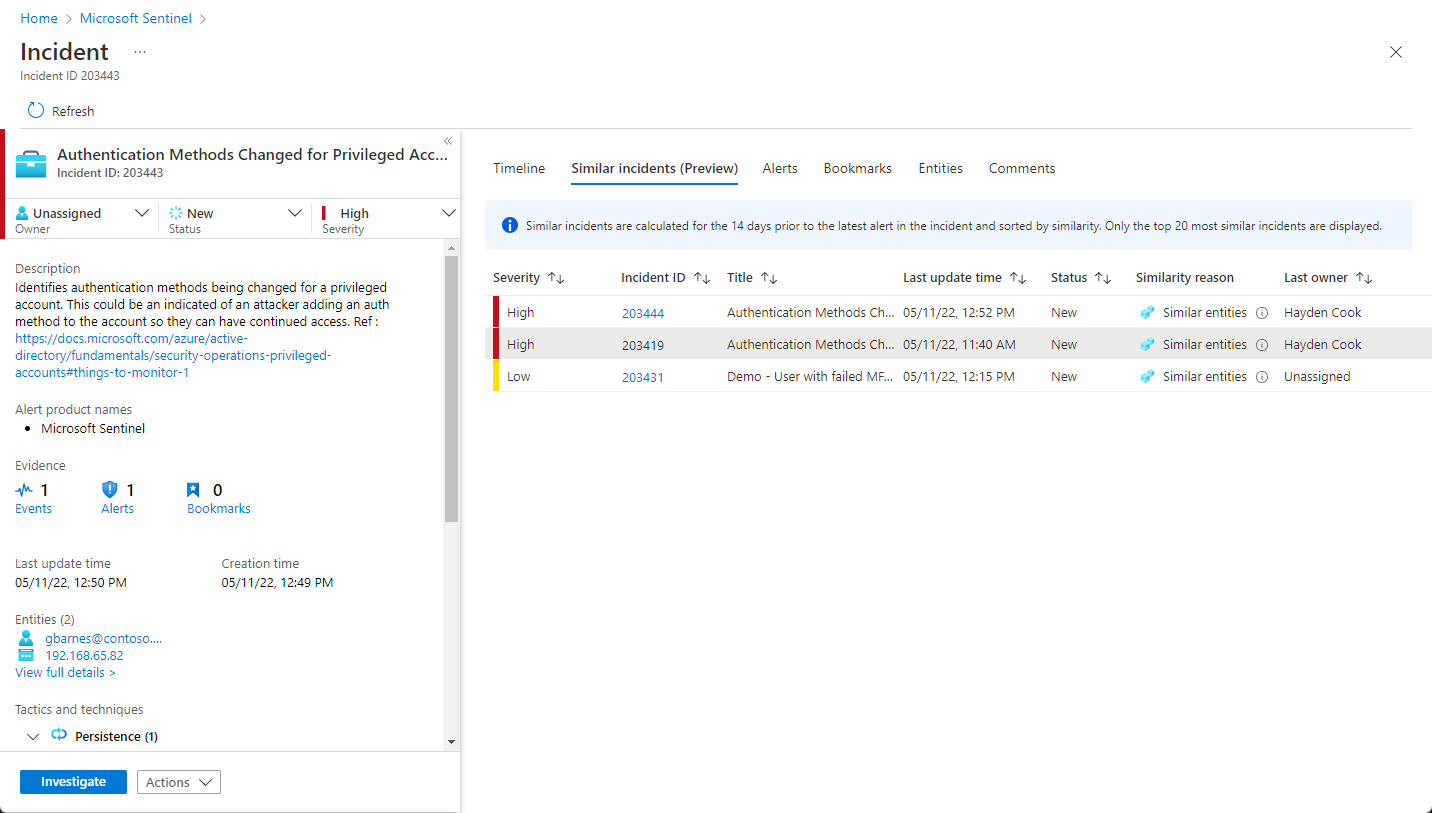
Task: Click the 05/11/22, 11:40 AM update time
Action: [x=959, y=345]
